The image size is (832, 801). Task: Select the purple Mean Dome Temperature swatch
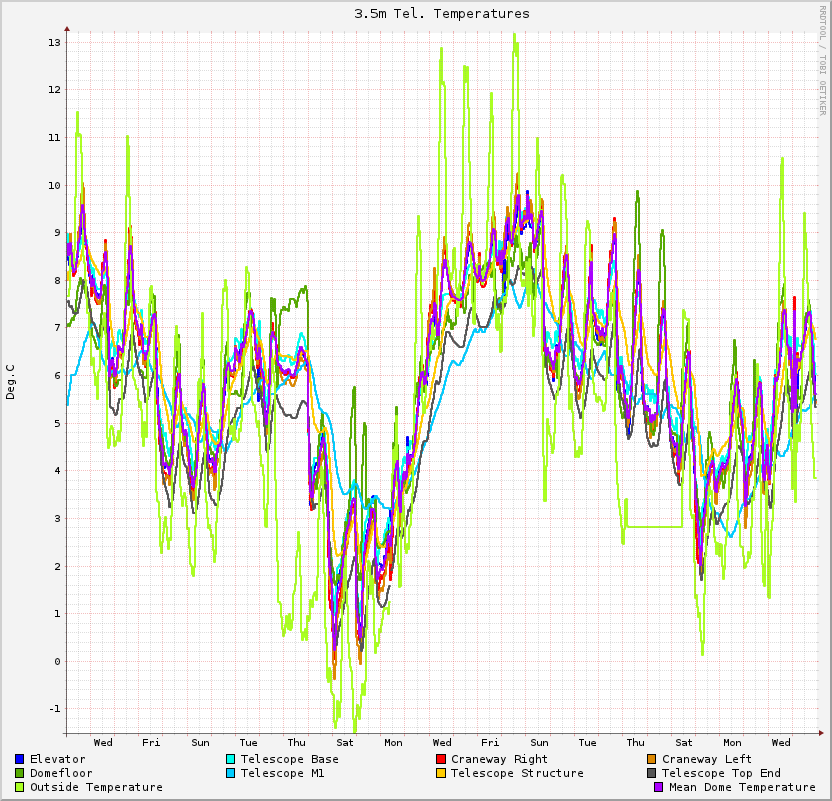click(659, 787)
